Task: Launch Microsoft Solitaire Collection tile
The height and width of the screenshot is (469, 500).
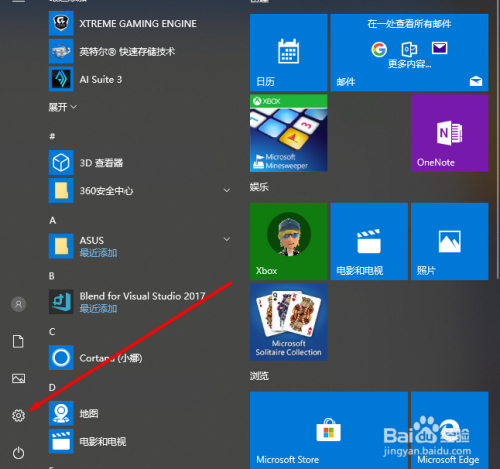Action: coord(289,322)
